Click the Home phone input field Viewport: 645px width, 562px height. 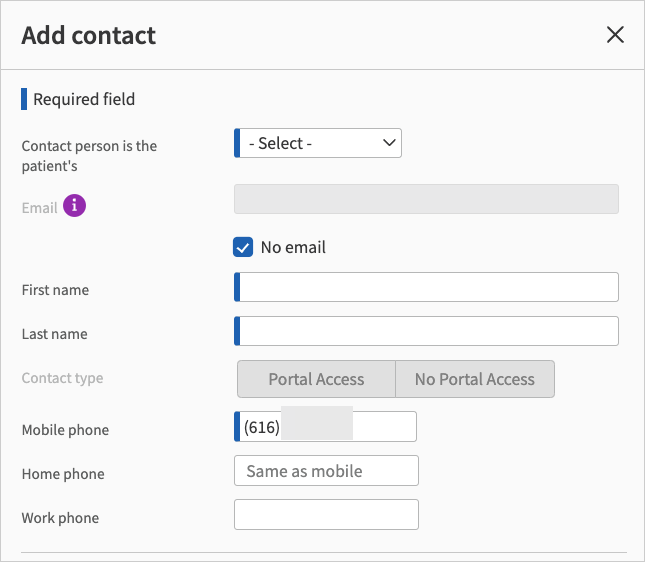326,471
